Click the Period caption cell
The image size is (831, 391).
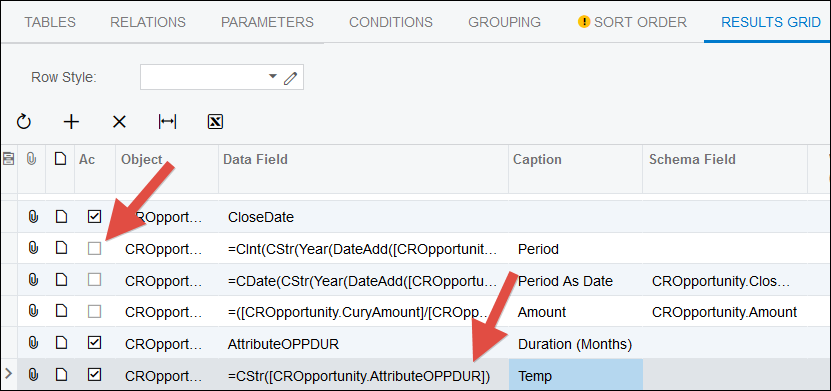pyautogui.click(x=576, y=248)
